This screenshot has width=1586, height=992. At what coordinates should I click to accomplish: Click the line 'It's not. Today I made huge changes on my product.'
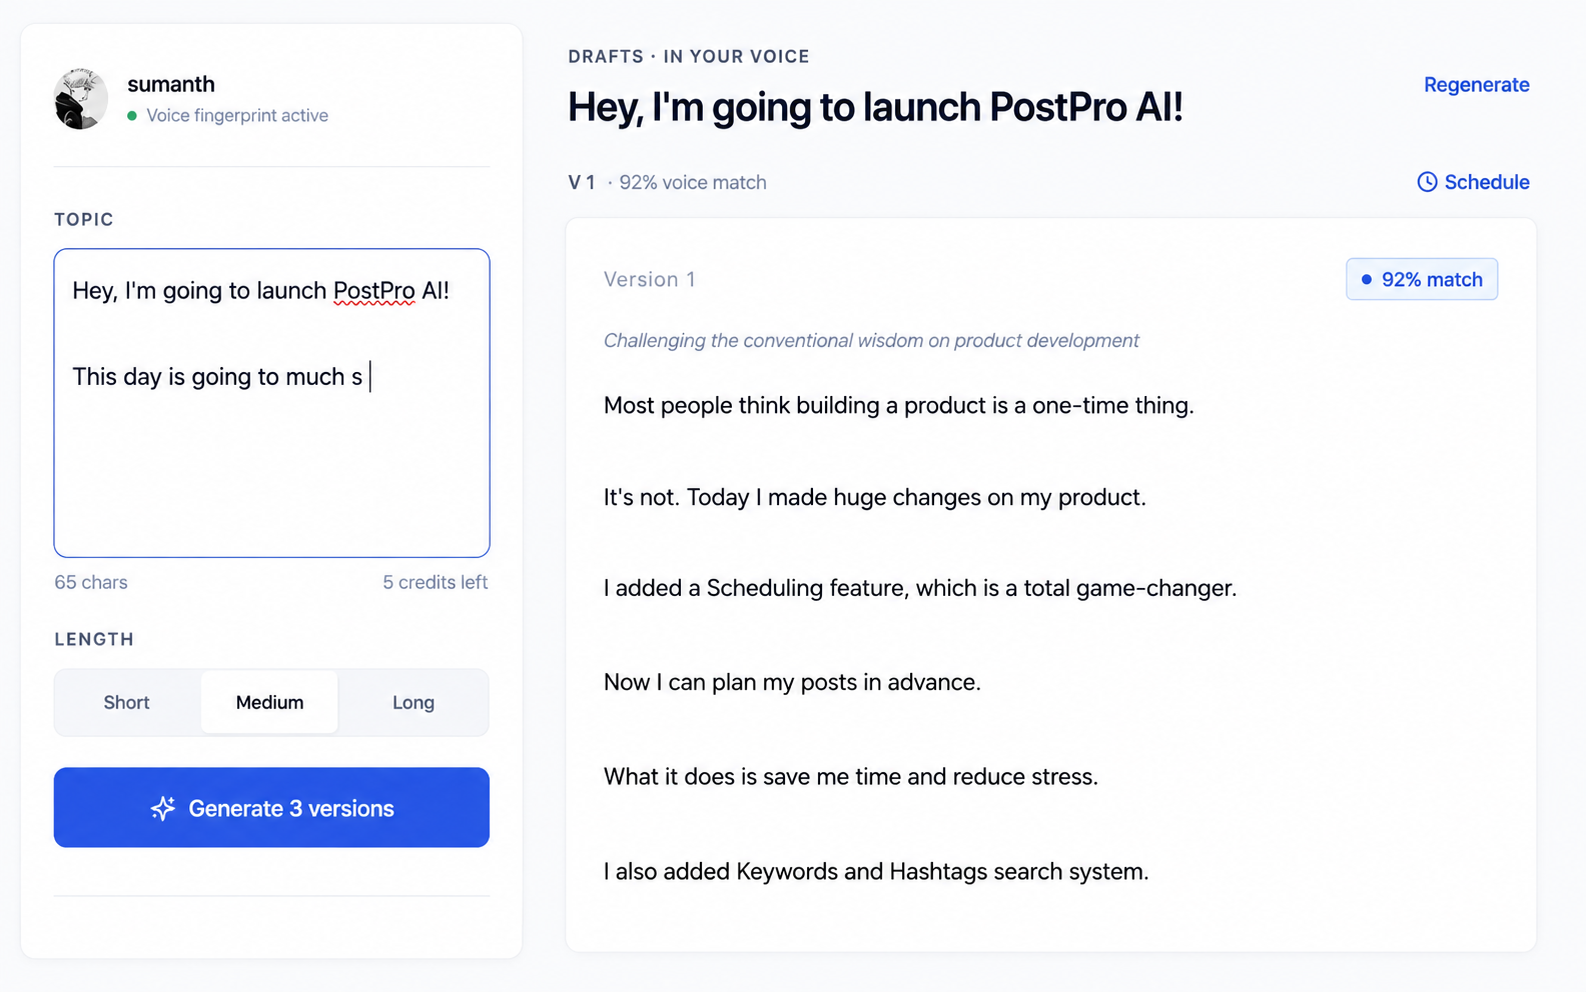[x=875, y=498]
